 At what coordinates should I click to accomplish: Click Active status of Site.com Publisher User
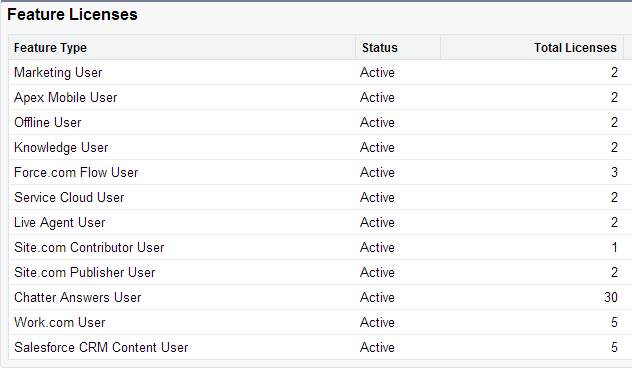(x=377, y=272)
